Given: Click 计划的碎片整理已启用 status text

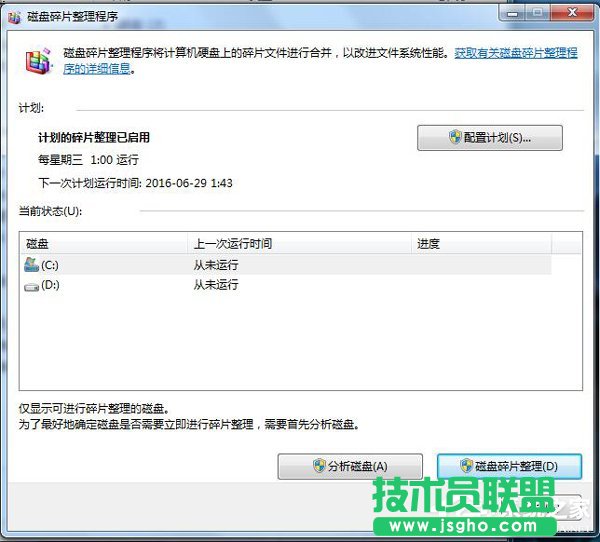Looking at the screenshot, I should pos(94,137).
